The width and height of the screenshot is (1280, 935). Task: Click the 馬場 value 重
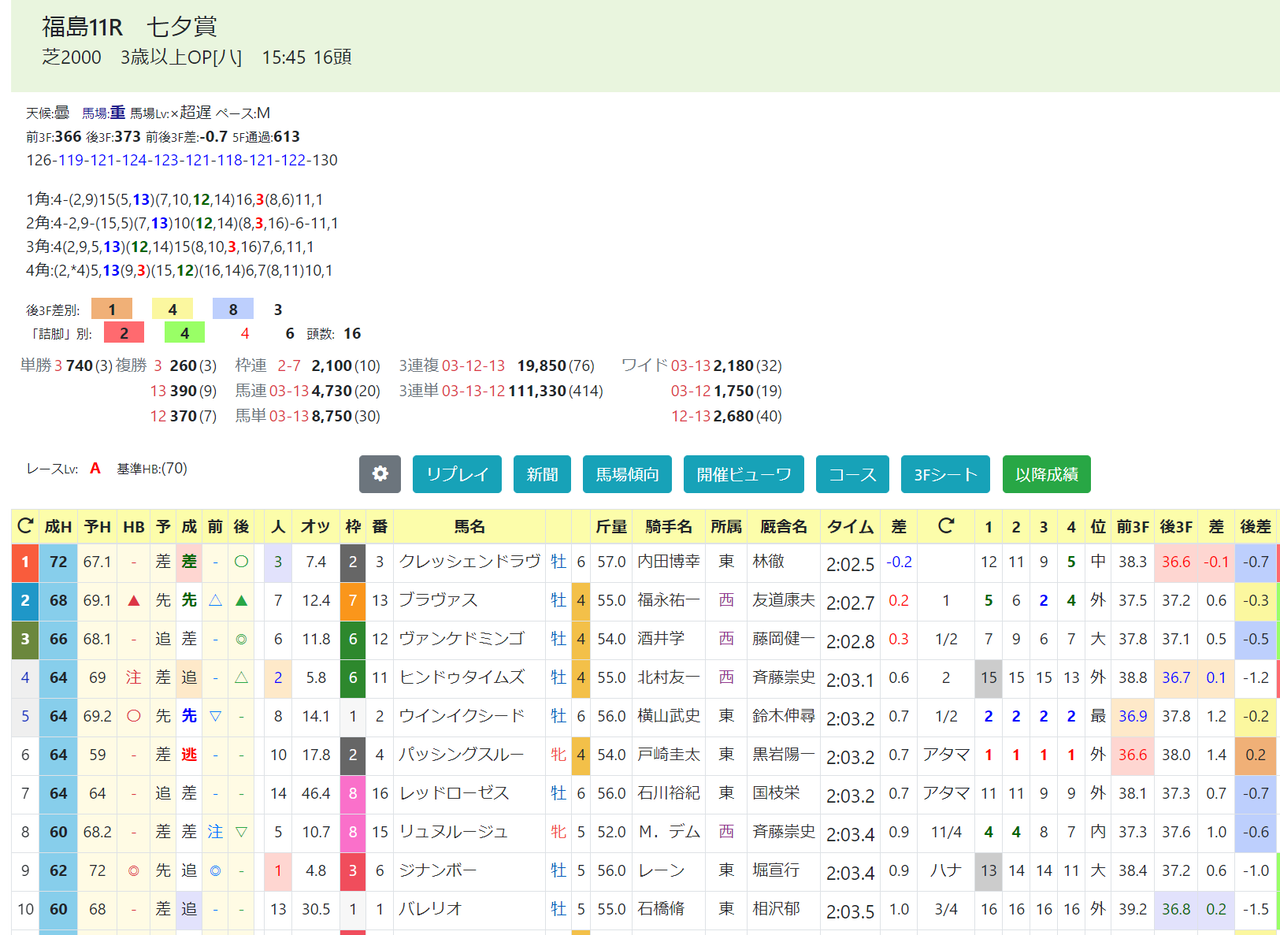(x=117, y=113)
